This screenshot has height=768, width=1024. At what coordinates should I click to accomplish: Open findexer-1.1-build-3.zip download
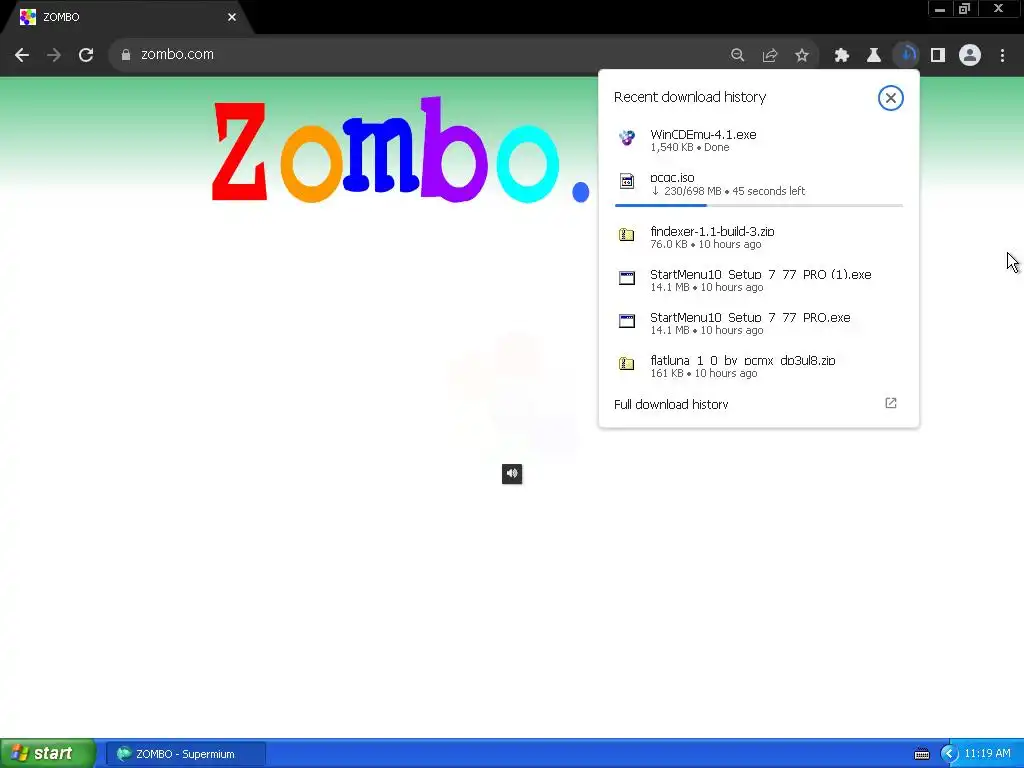click(x=759, y=237)
